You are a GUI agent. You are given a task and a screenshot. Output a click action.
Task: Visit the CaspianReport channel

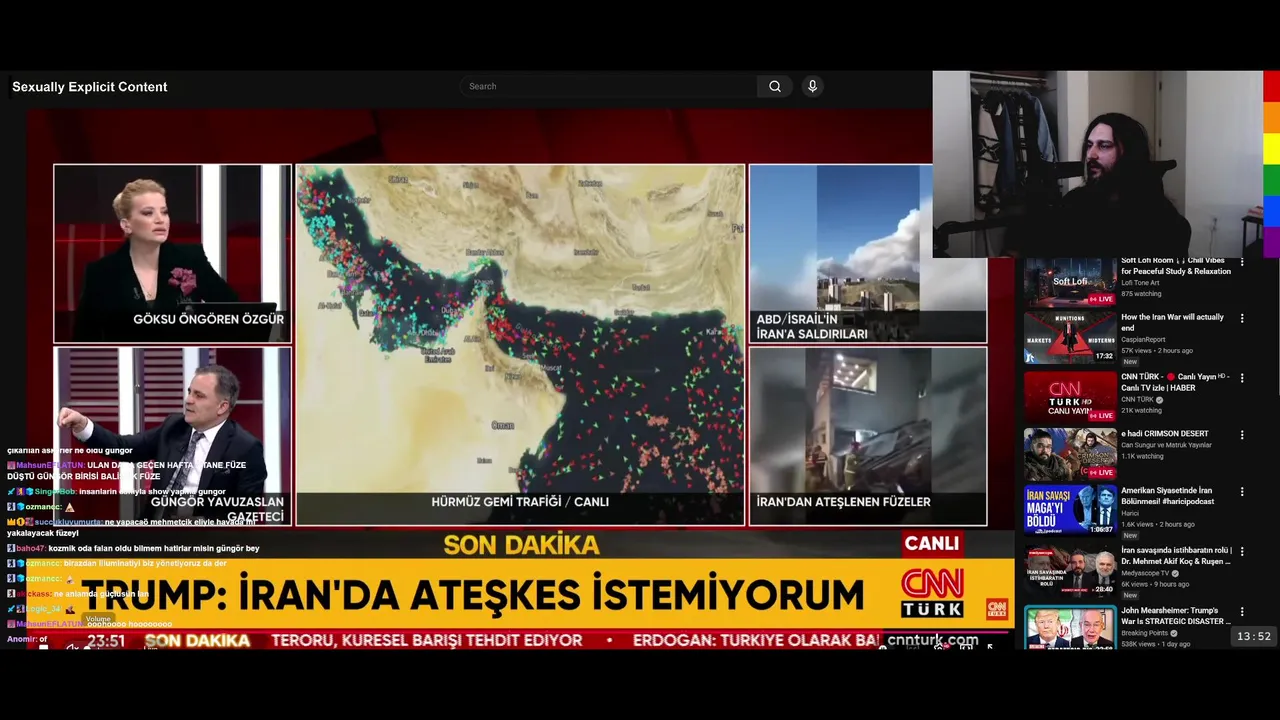1142,340
